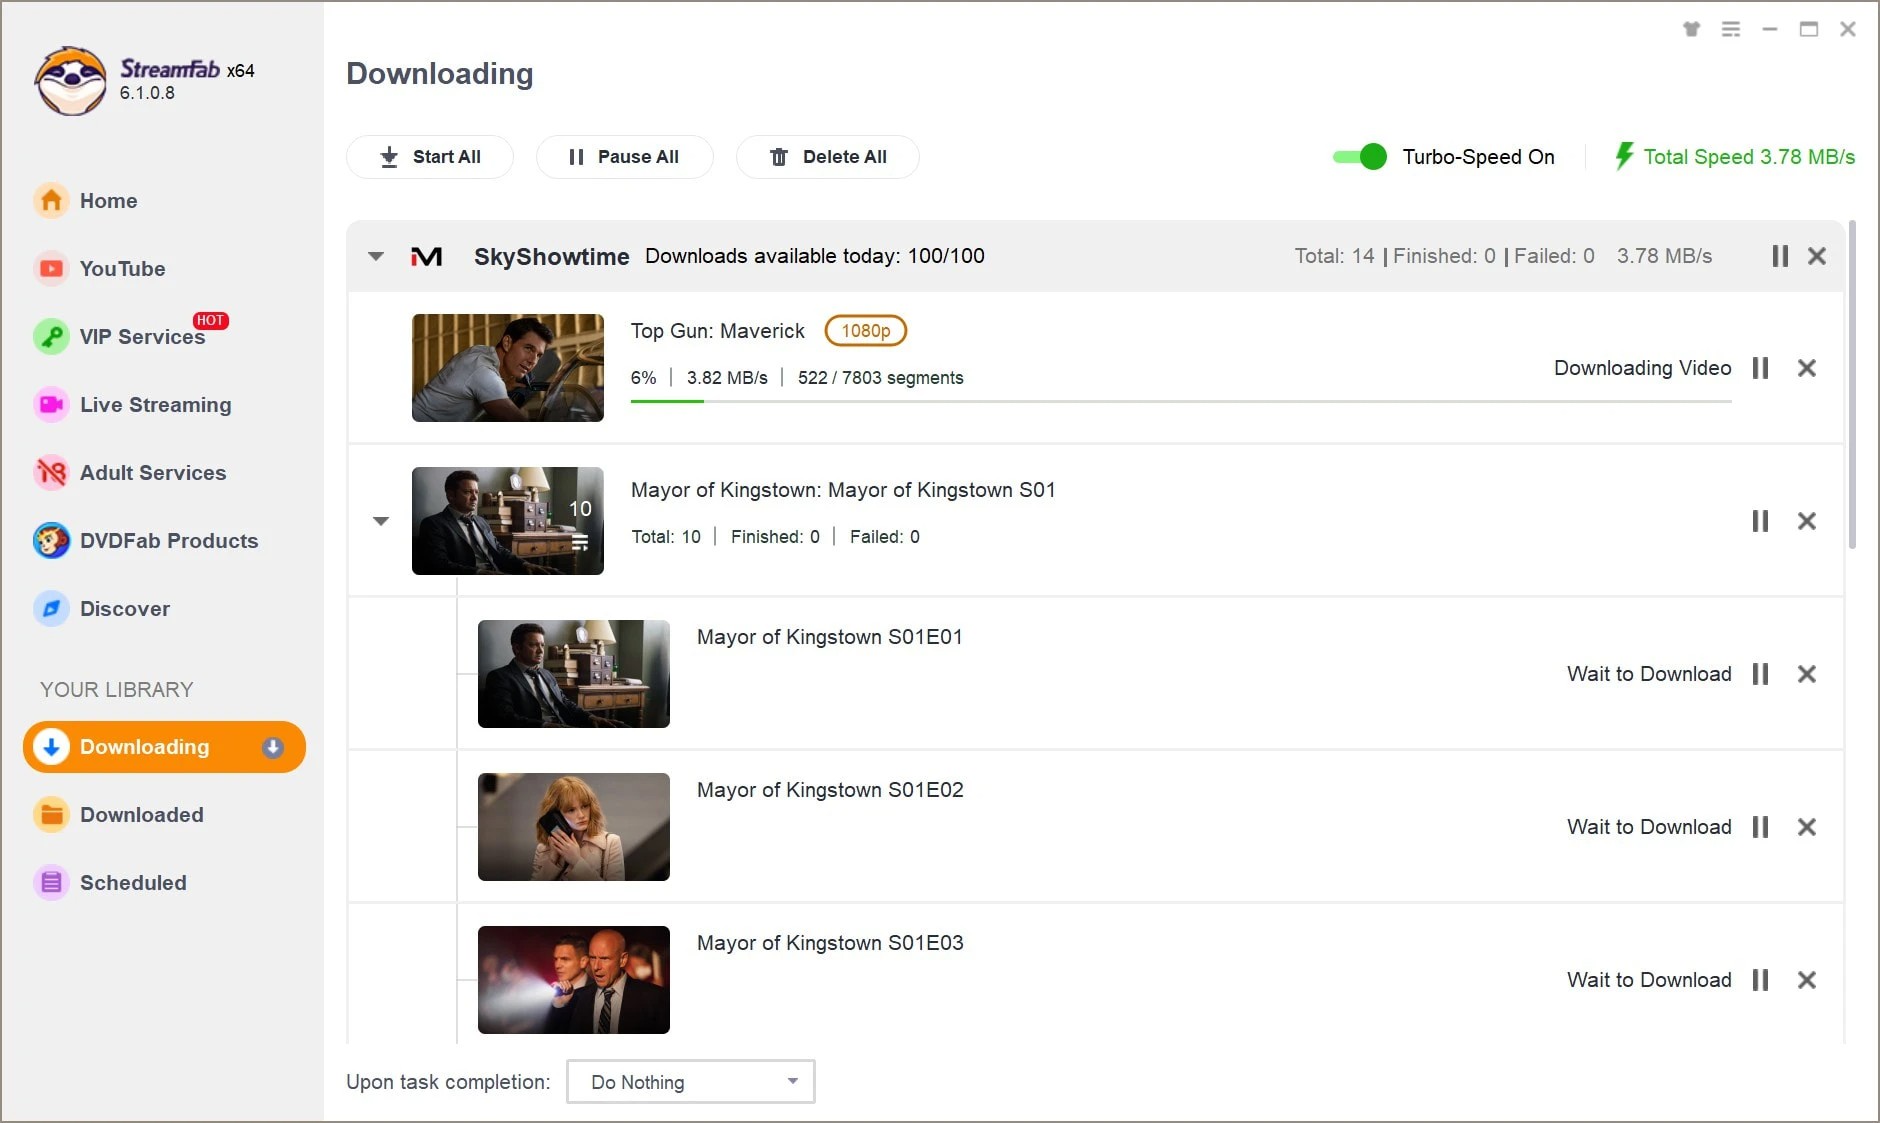The image size is (1880, 1123).
Task: Click the Top Gun: Maverick thumbnail
Action: [508, 368]
